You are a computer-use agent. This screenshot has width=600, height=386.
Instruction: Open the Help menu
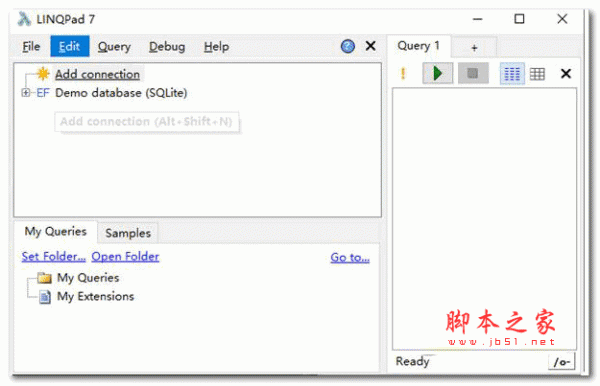(x=216, y=47)
